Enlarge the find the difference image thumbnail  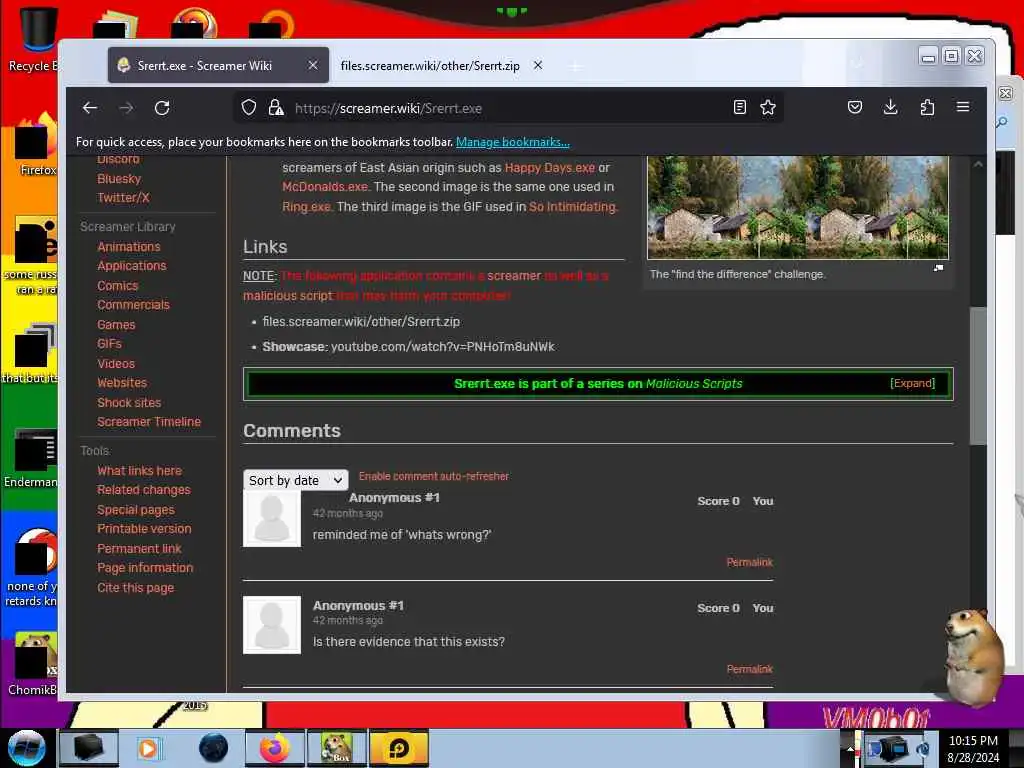[x=797, y=207]
